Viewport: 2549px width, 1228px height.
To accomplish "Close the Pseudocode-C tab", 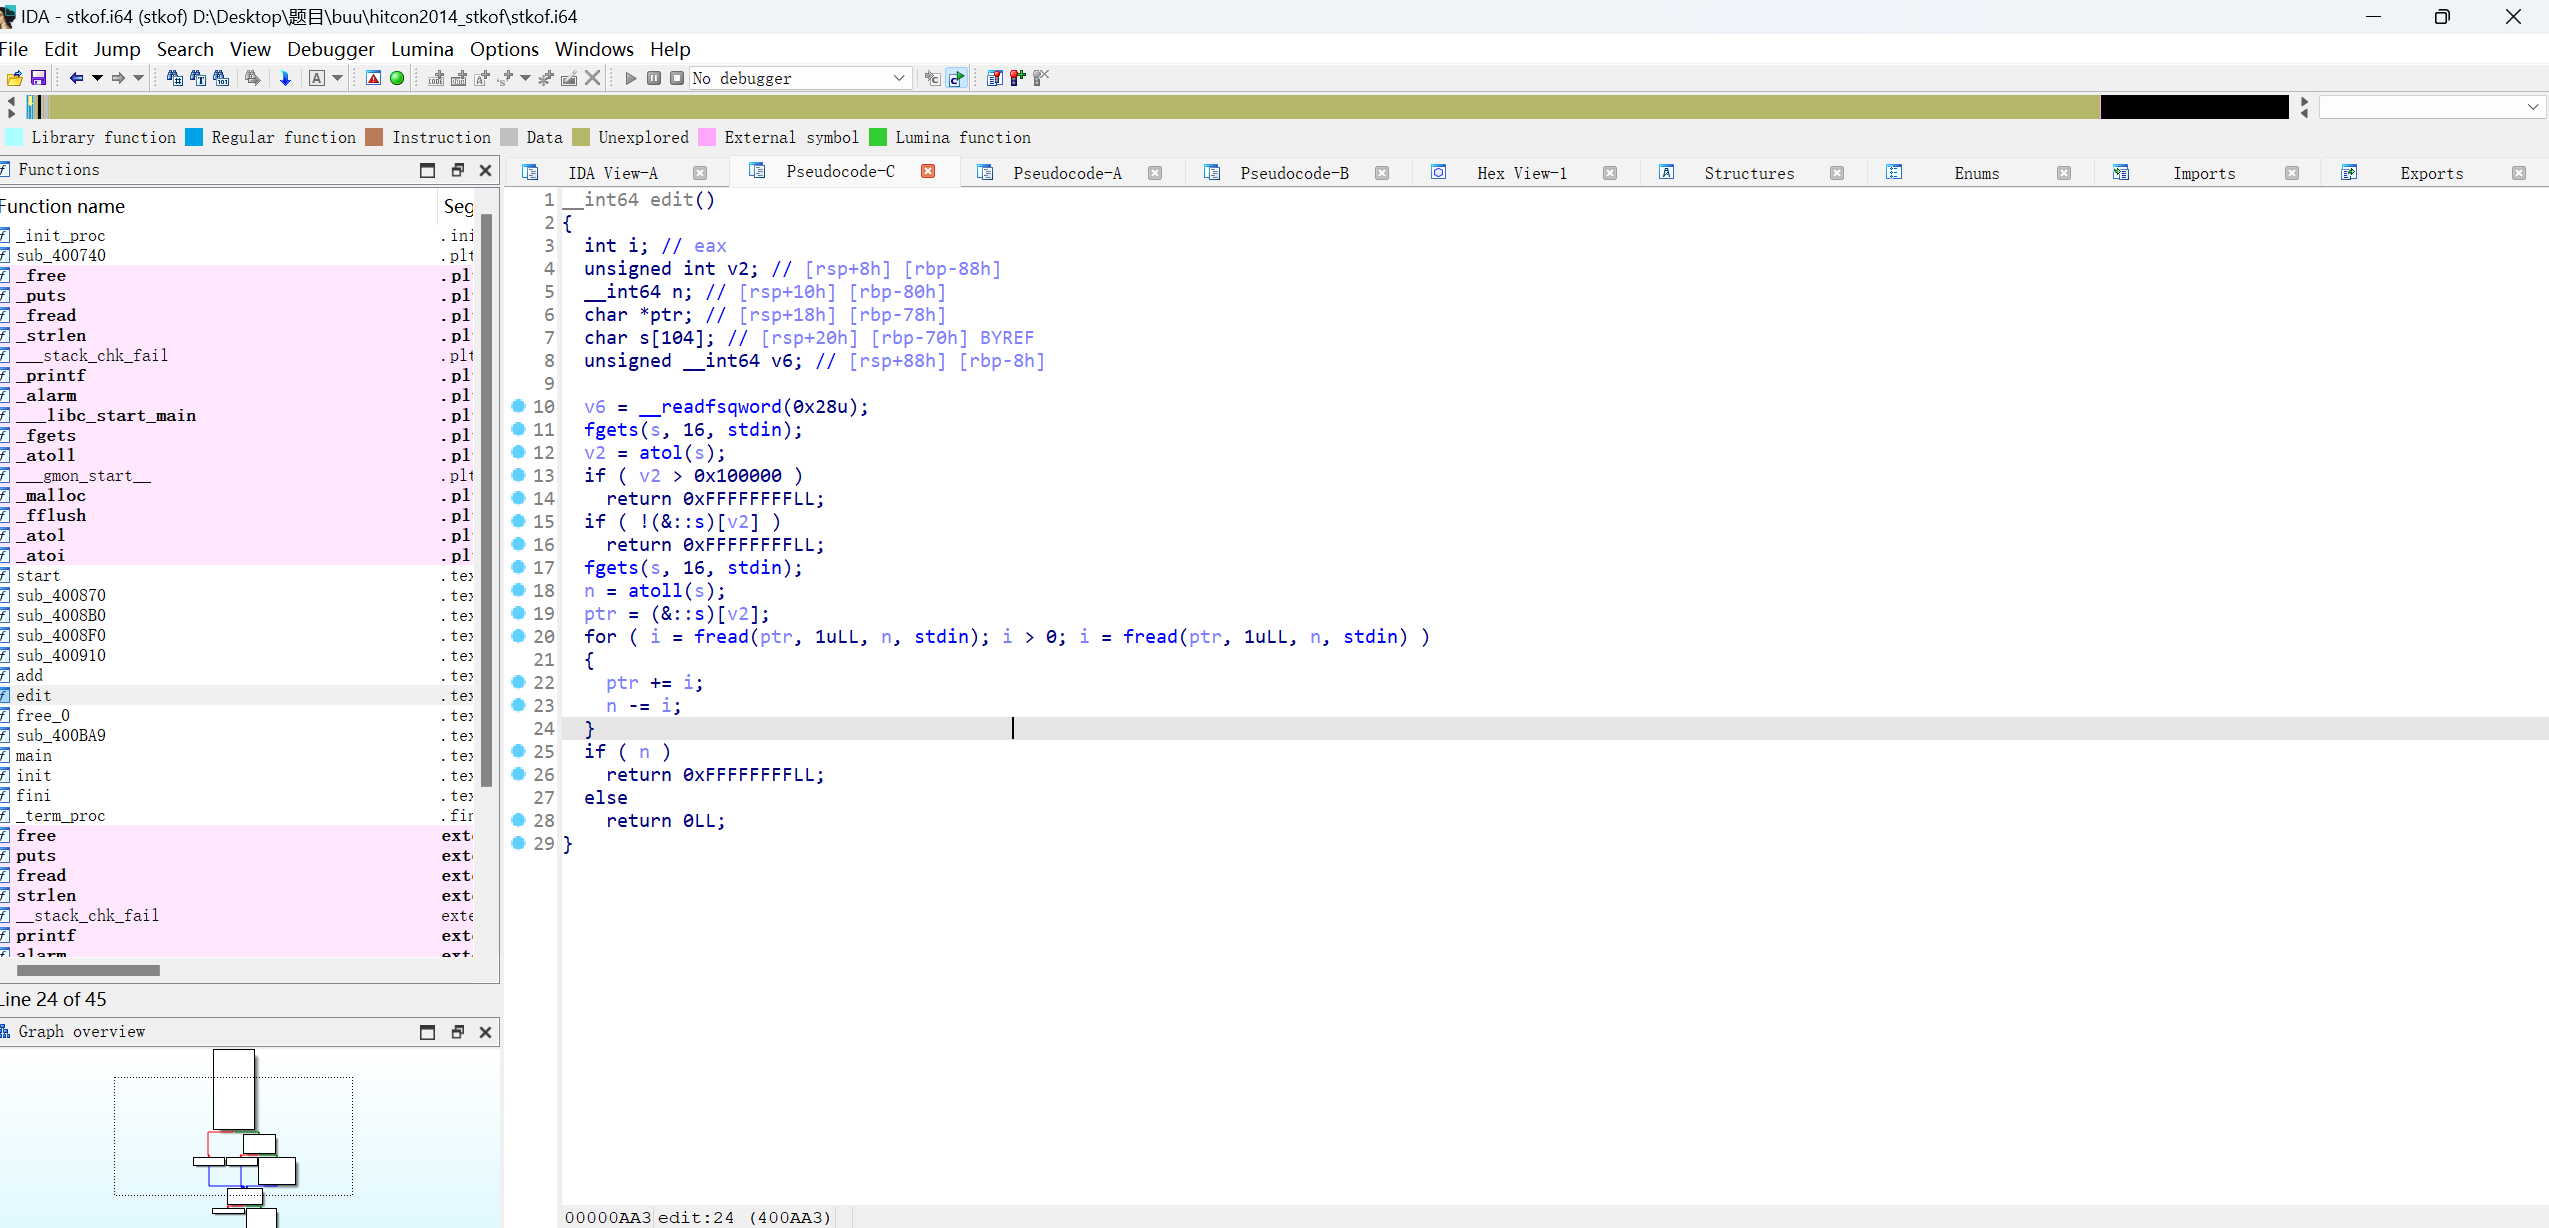I will [928, 171].
